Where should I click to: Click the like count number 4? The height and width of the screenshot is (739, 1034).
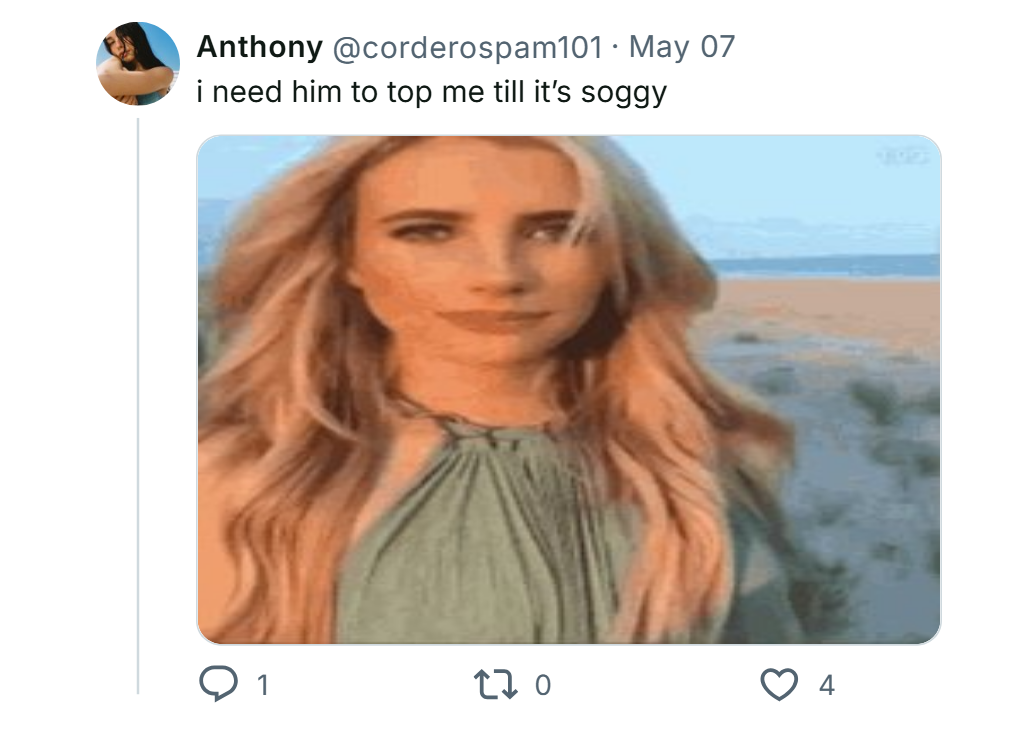827,686
